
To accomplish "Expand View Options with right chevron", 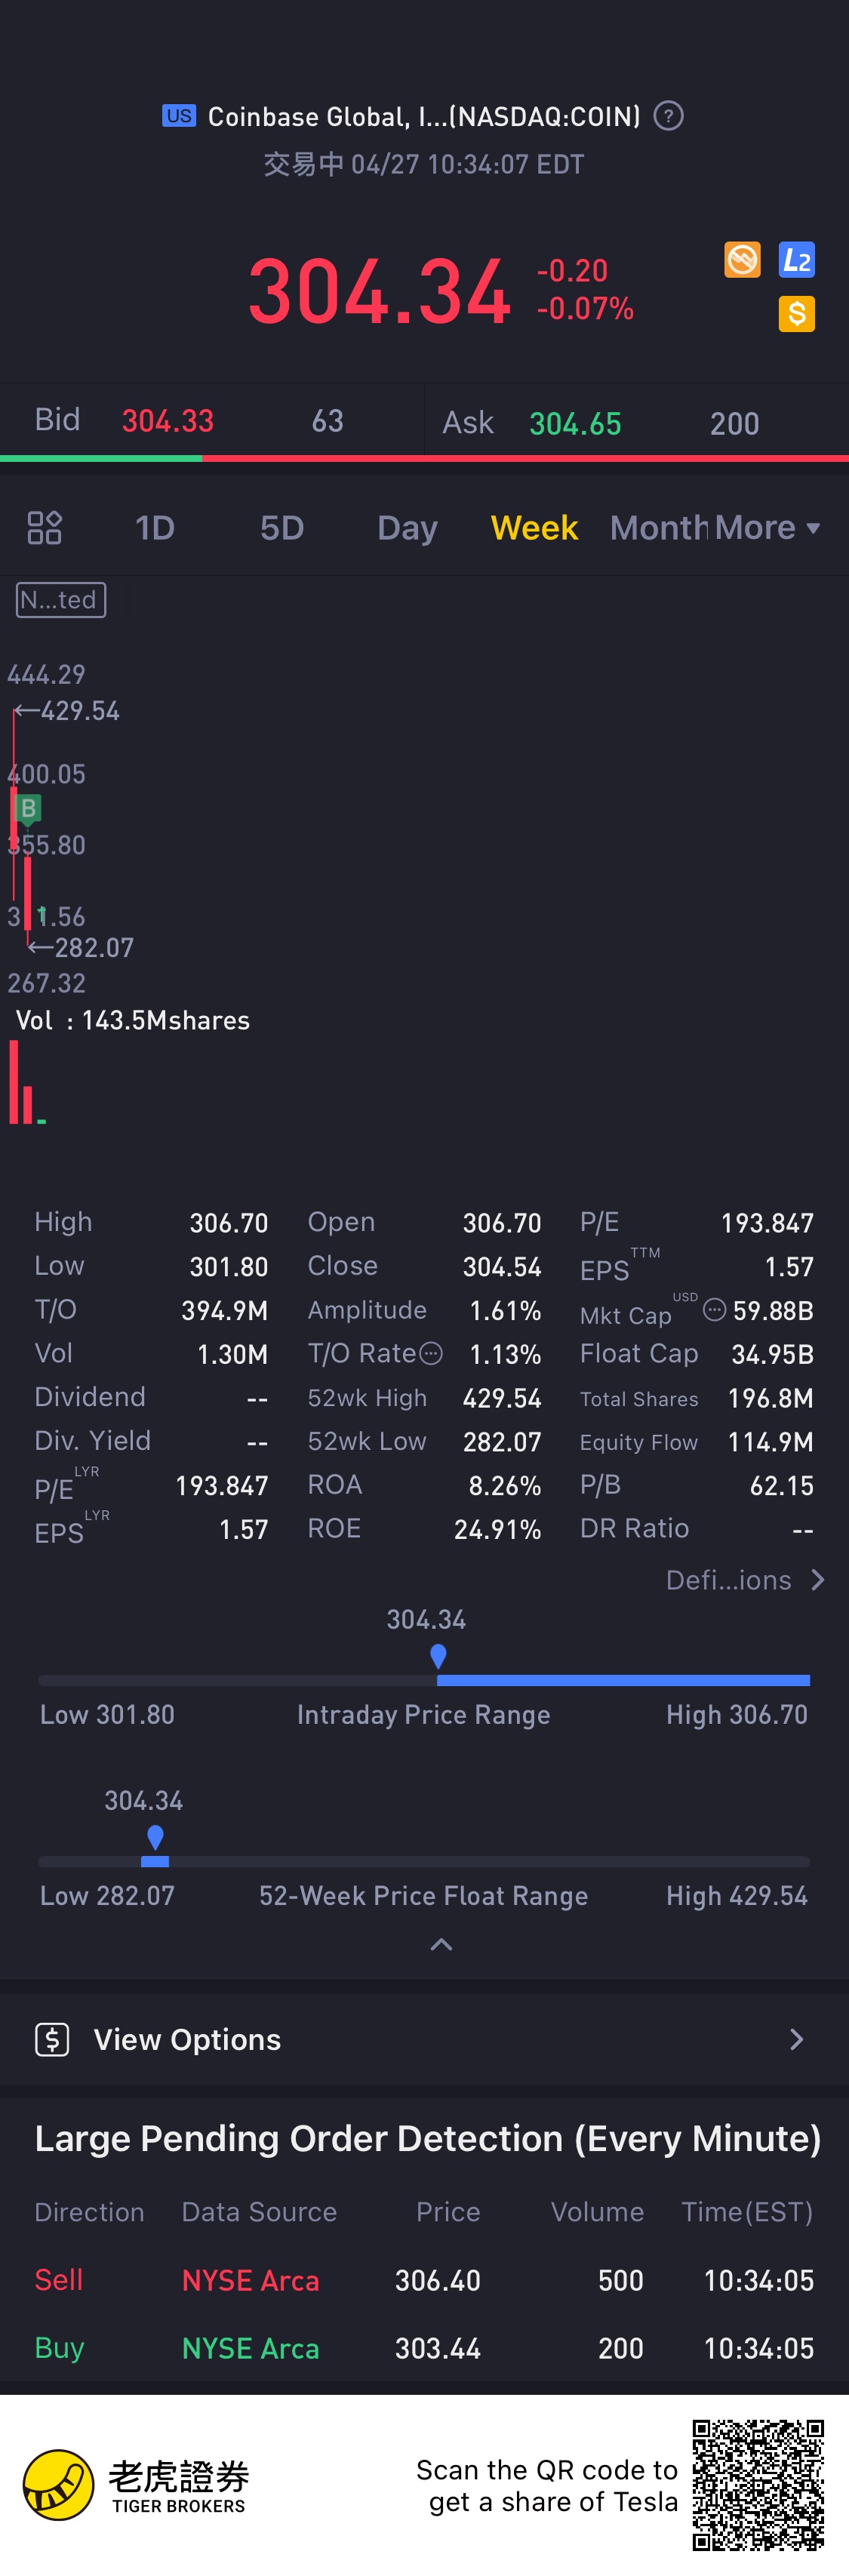I will [796, 2039].
